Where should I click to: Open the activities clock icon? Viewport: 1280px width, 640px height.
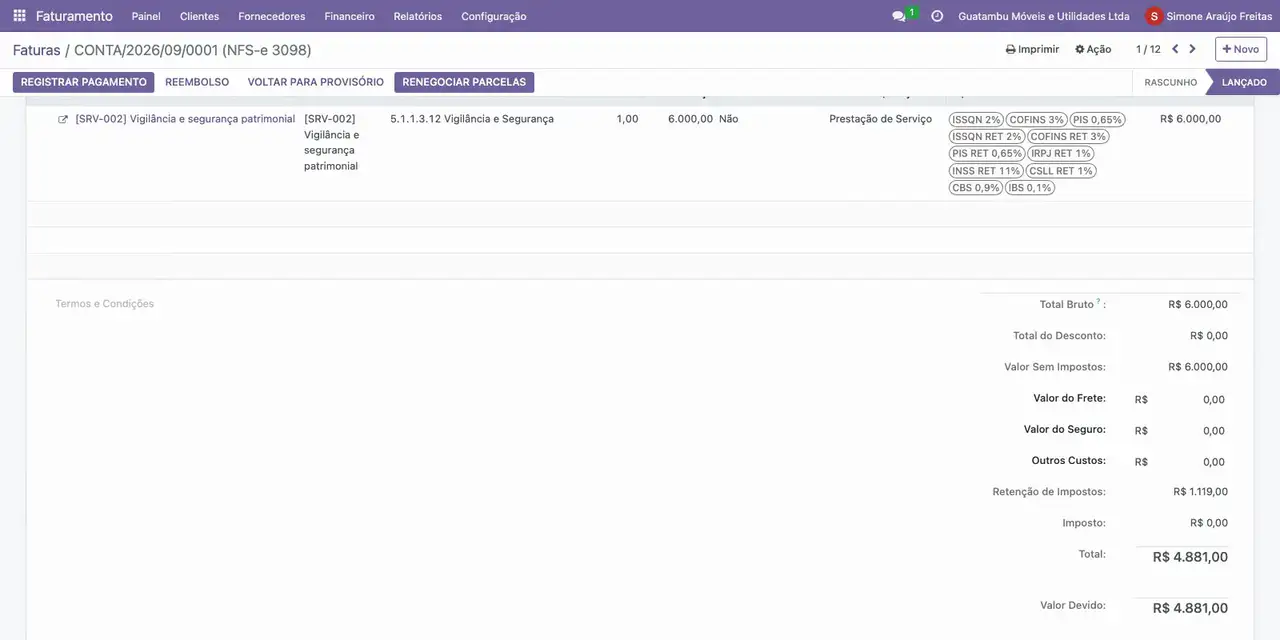[937, 16]
